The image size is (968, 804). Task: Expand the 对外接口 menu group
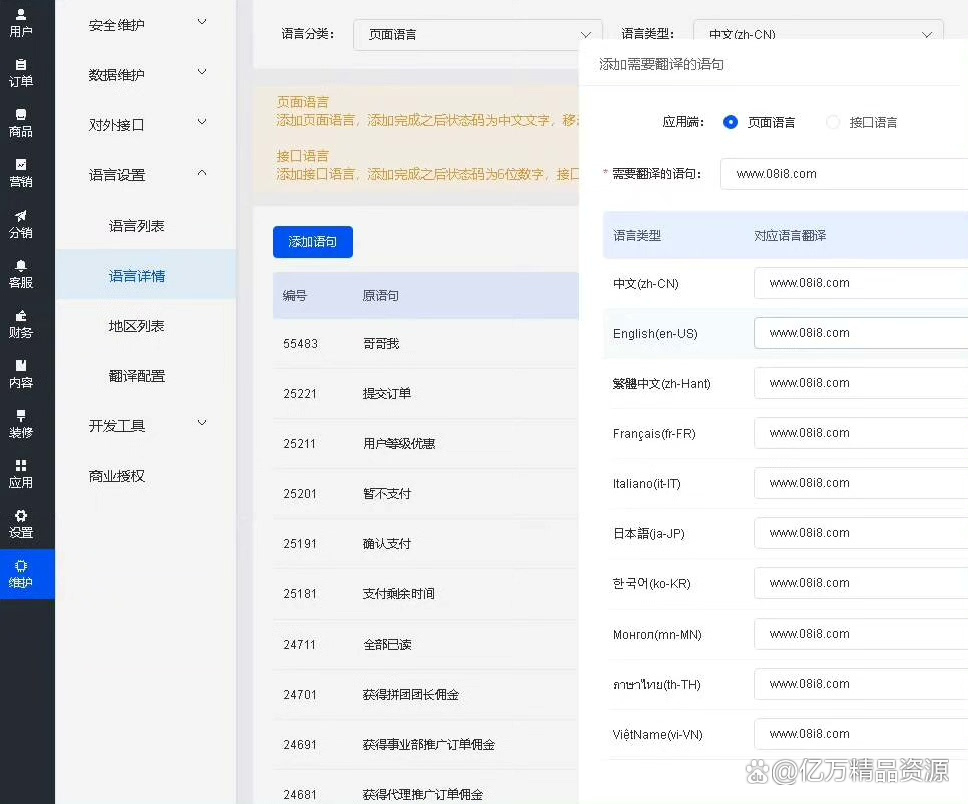pos(146,125)
